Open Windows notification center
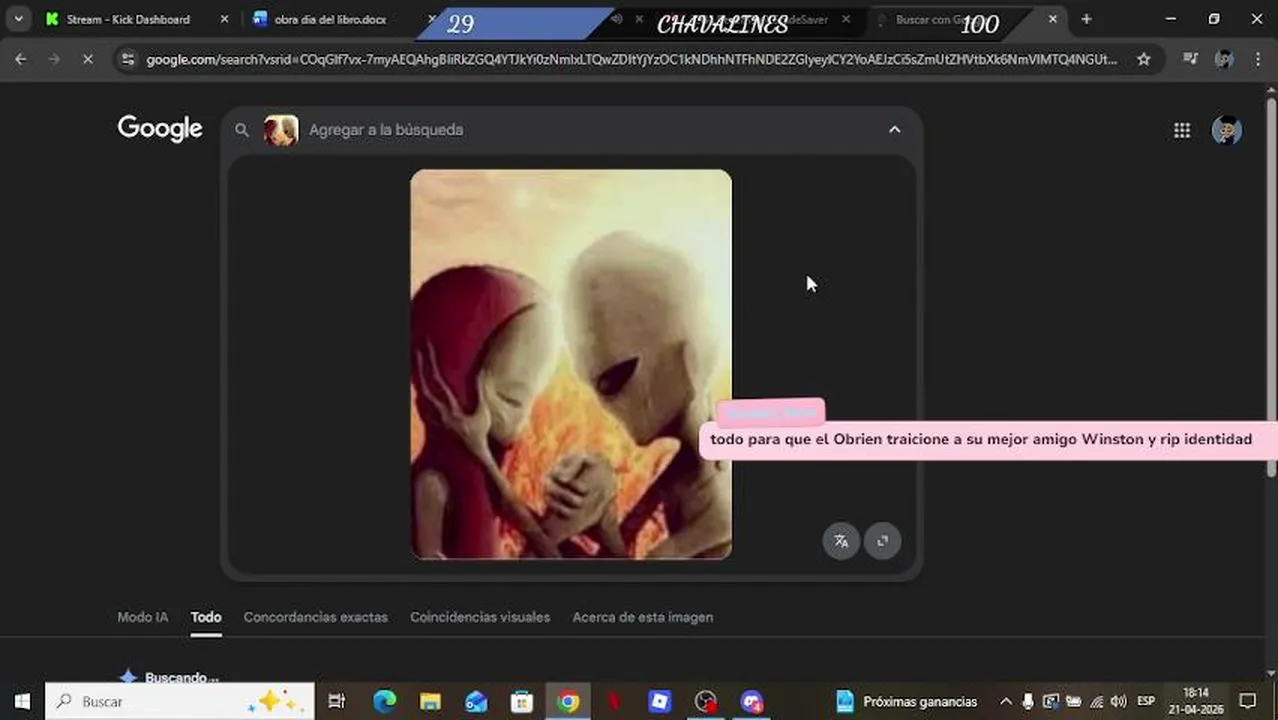Screen dimensions: 1278x720 pyautogui.click(x=1248, y=702)
